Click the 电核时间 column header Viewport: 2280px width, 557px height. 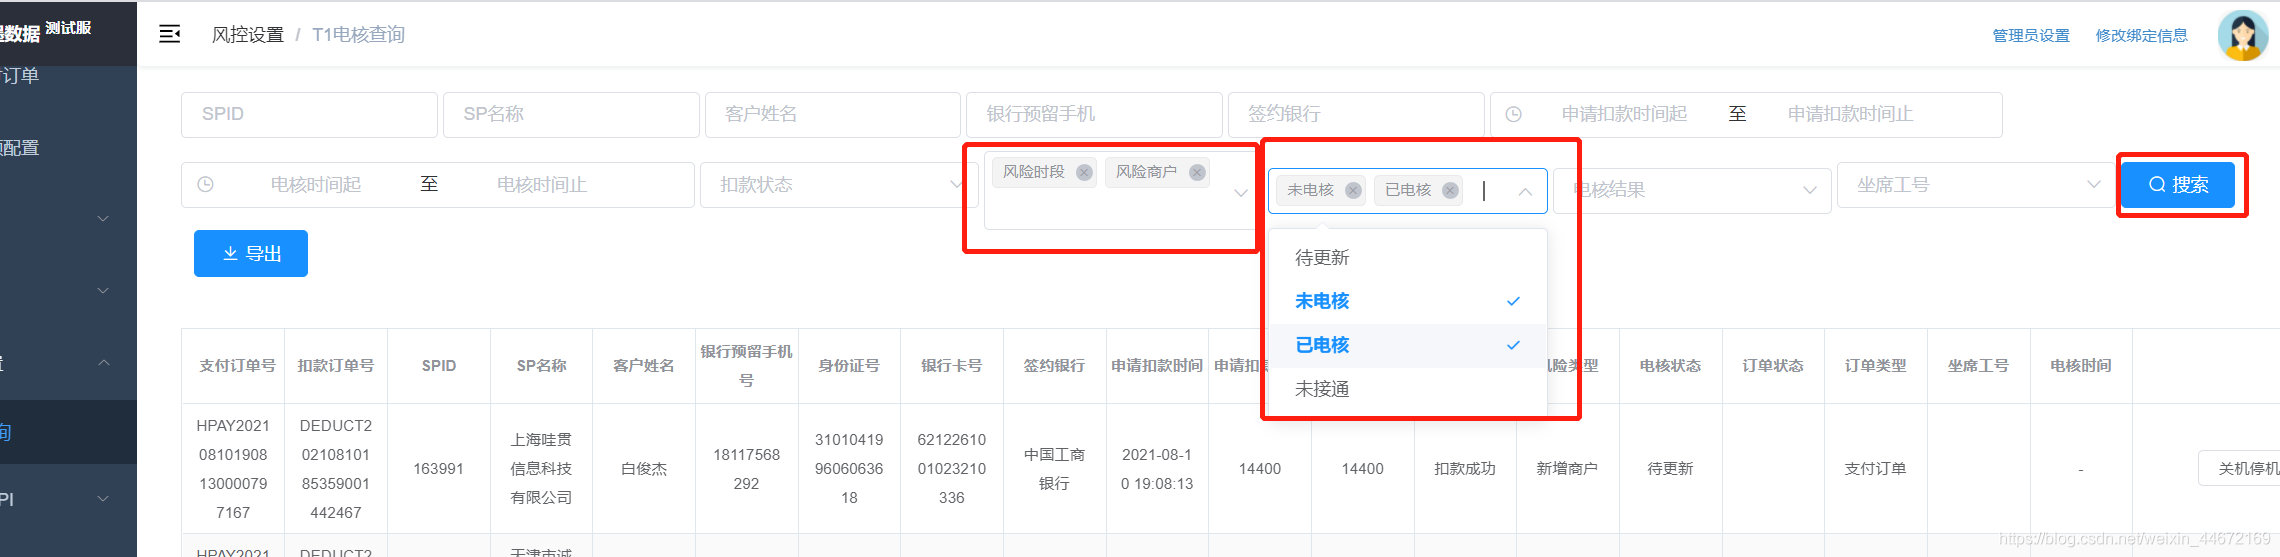click(x=2081, y=366)
